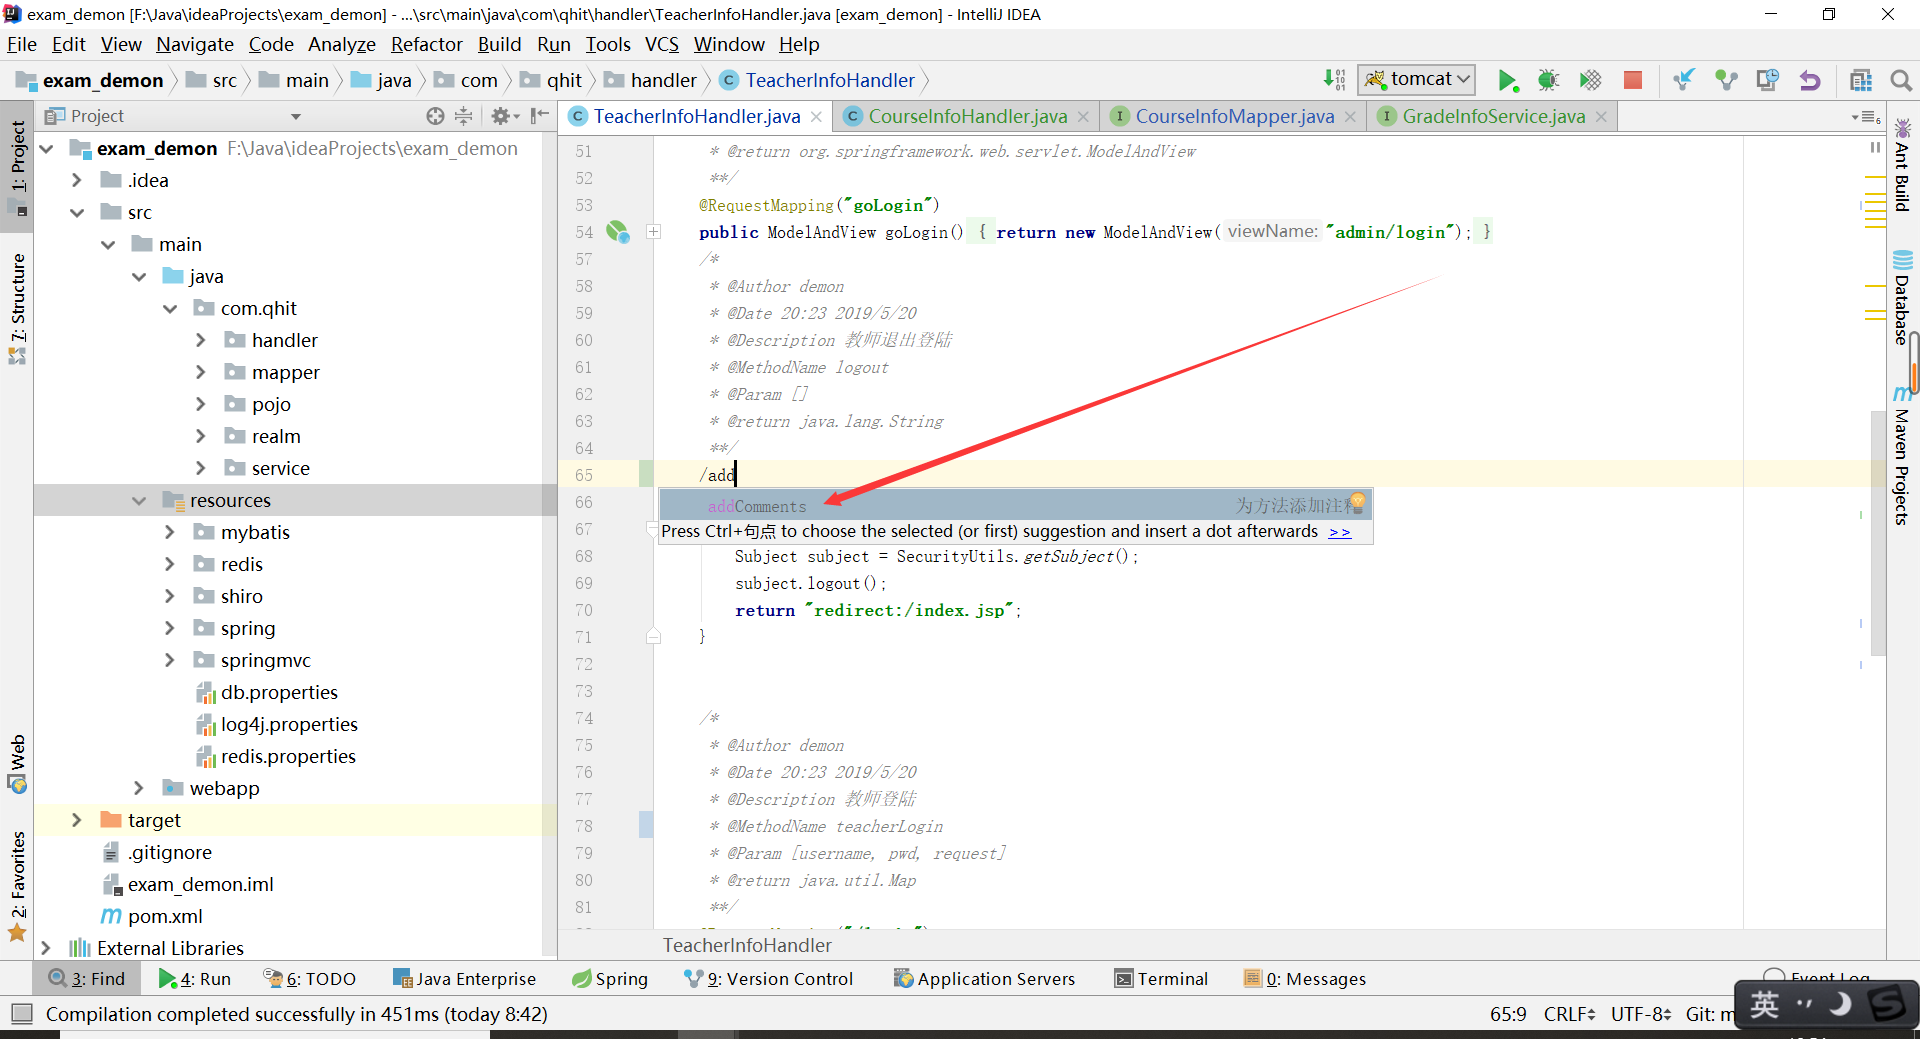Hide the Project tool window
The image size is (1920, 1039).
540,116
